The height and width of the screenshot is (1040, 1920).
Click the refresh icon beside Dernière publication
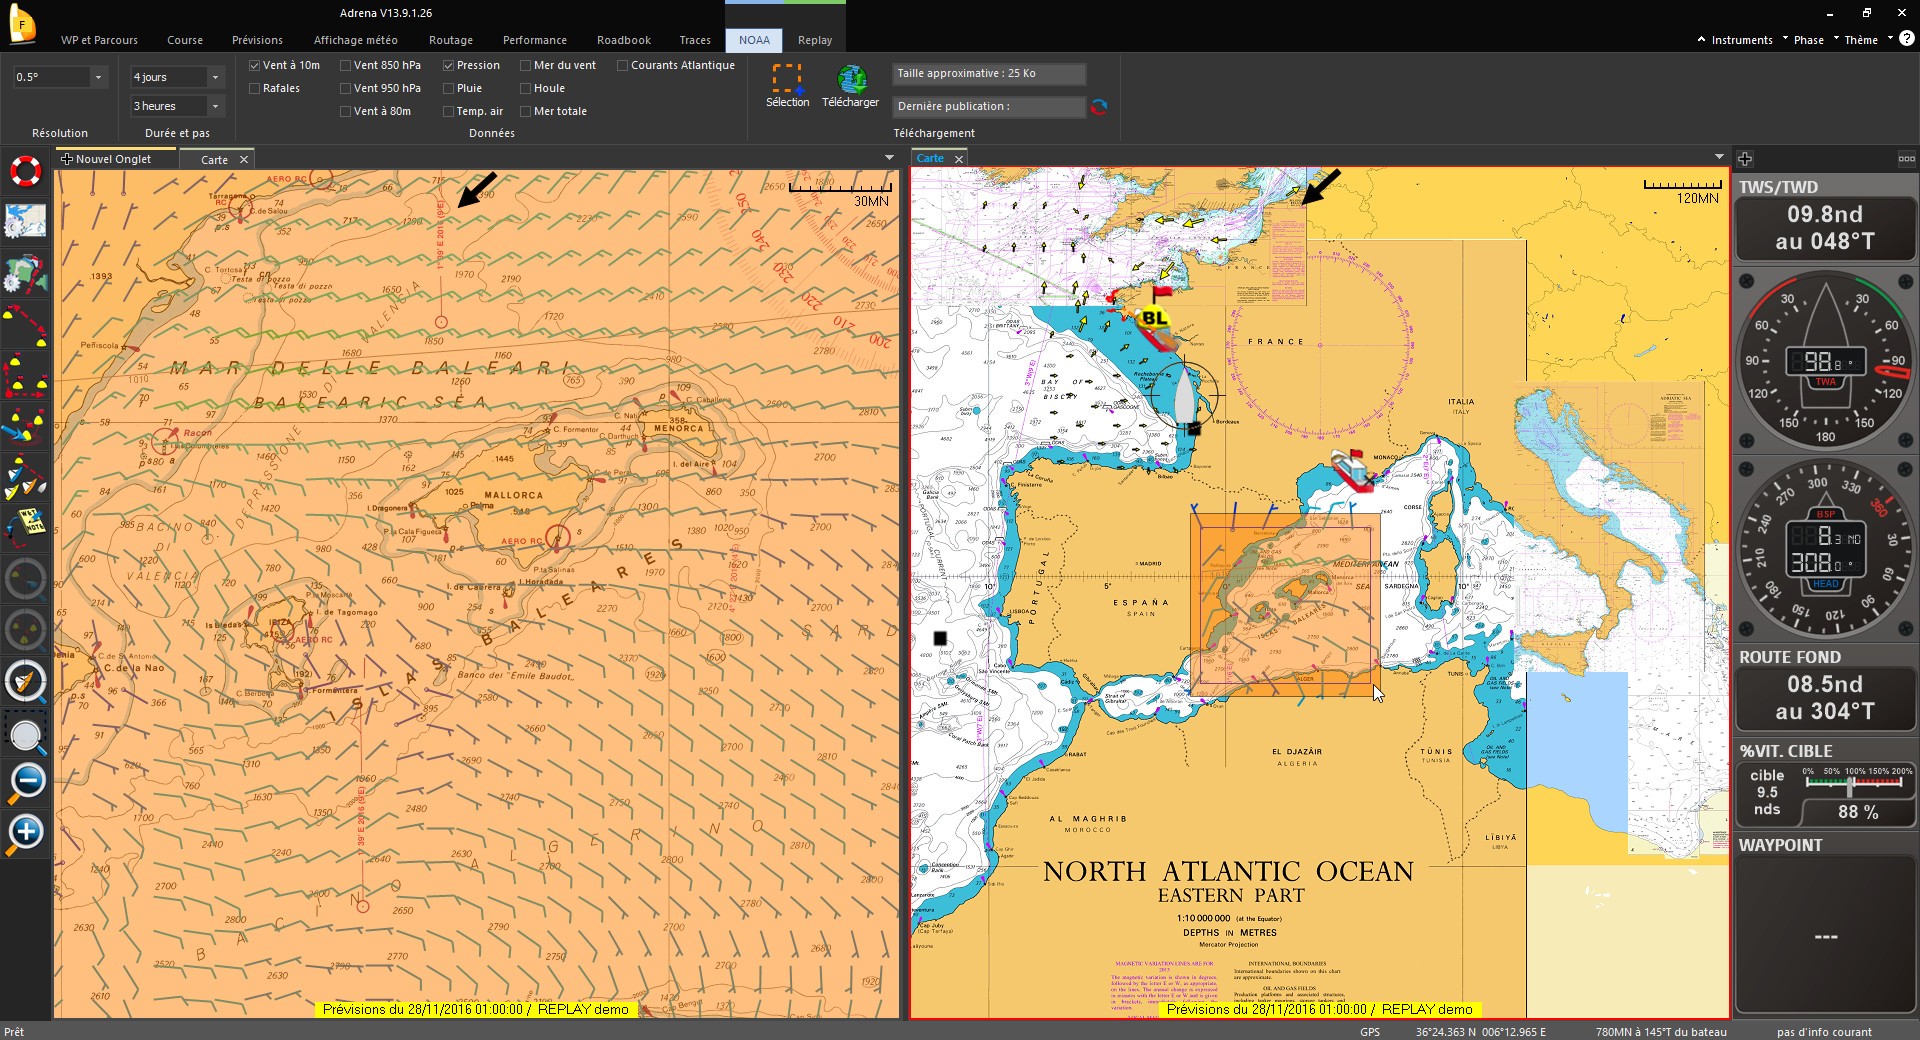1099,107
